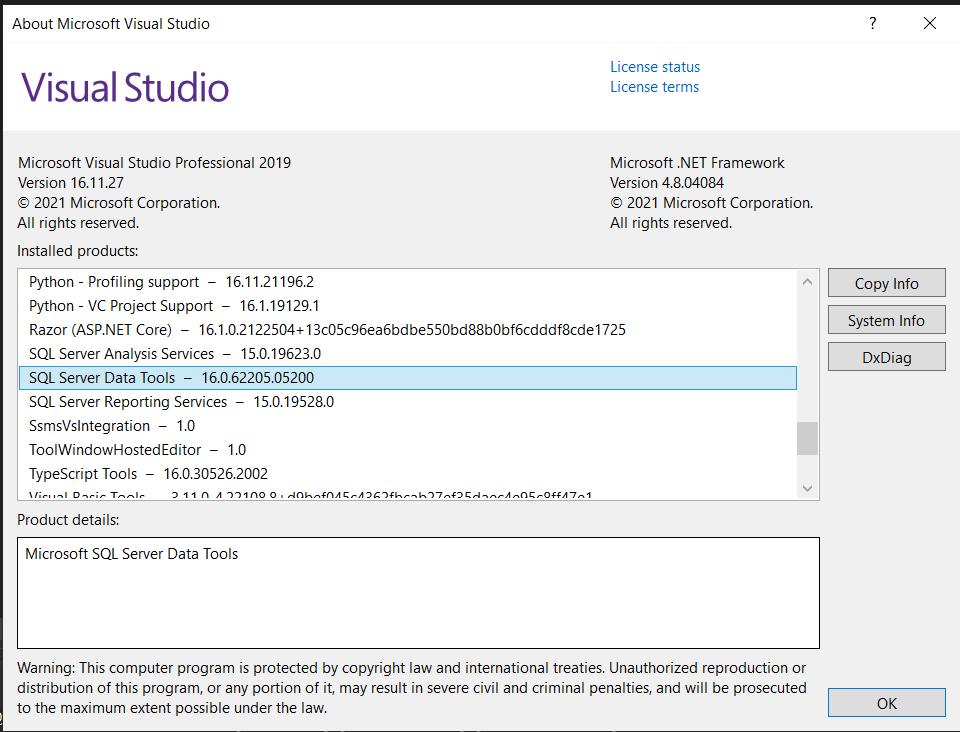Image resolution: width=960 pixels, height=732 pixels.
Task: Click Microsoft Visual Studio Professional 2019 text
Action: click(x=154, y=163)
